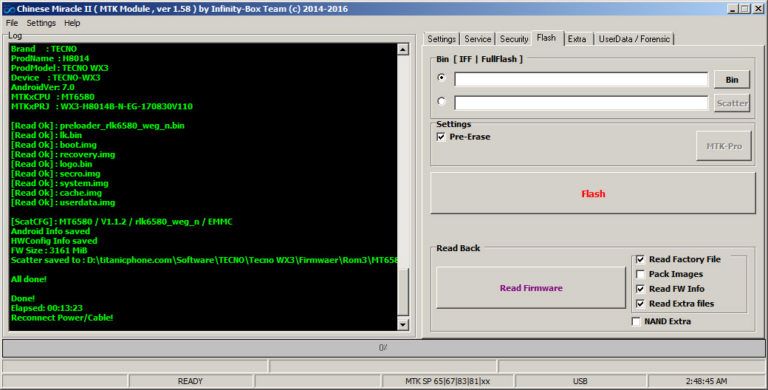Close the Chinese Miracle II window

757,9
